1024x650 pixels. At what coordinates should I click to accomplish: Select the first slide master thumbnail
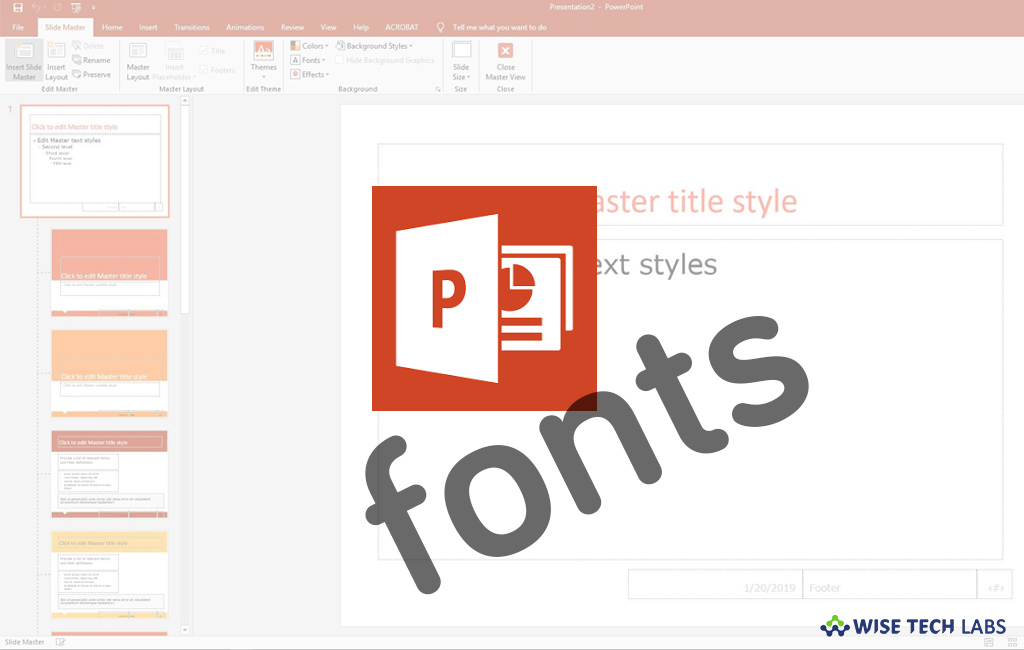coord(95,160)
